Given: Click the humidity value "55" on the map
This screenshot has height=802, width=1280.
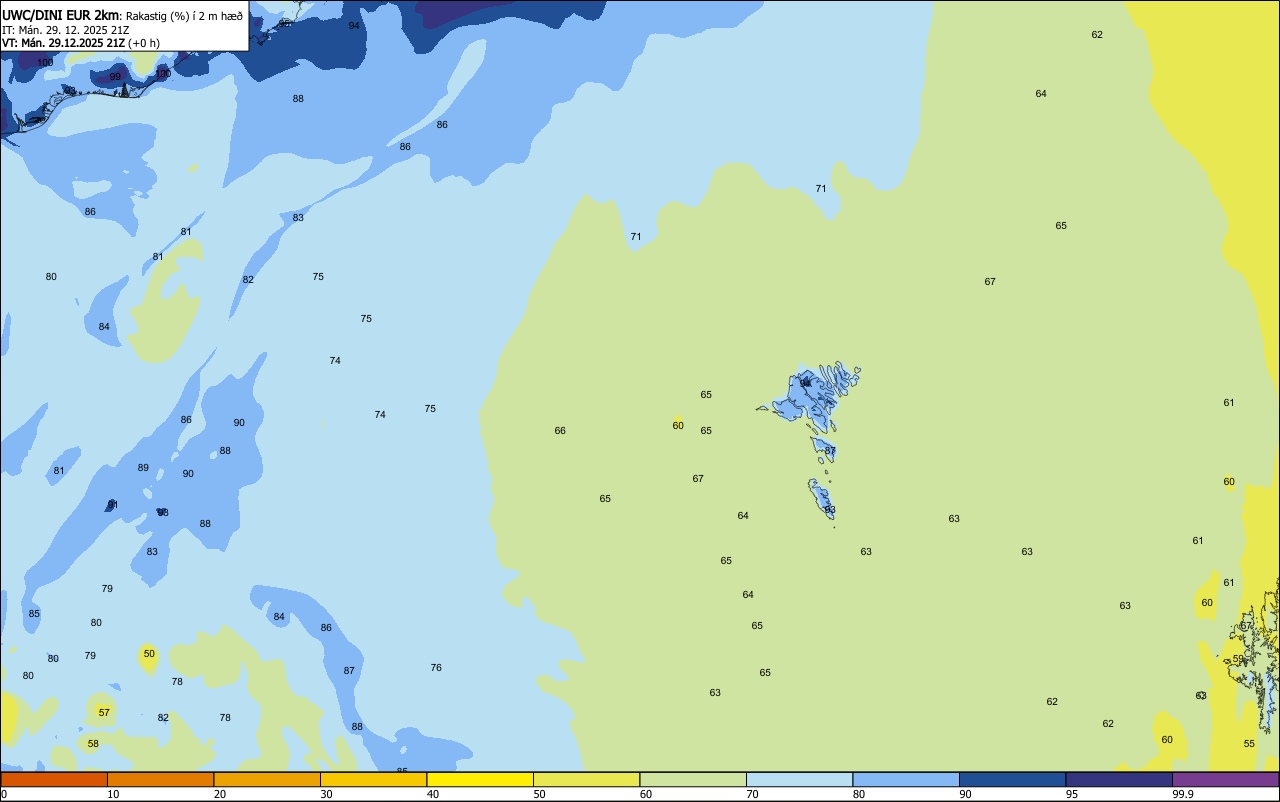Looking at the screenshot, I should tap(1249, 744).
